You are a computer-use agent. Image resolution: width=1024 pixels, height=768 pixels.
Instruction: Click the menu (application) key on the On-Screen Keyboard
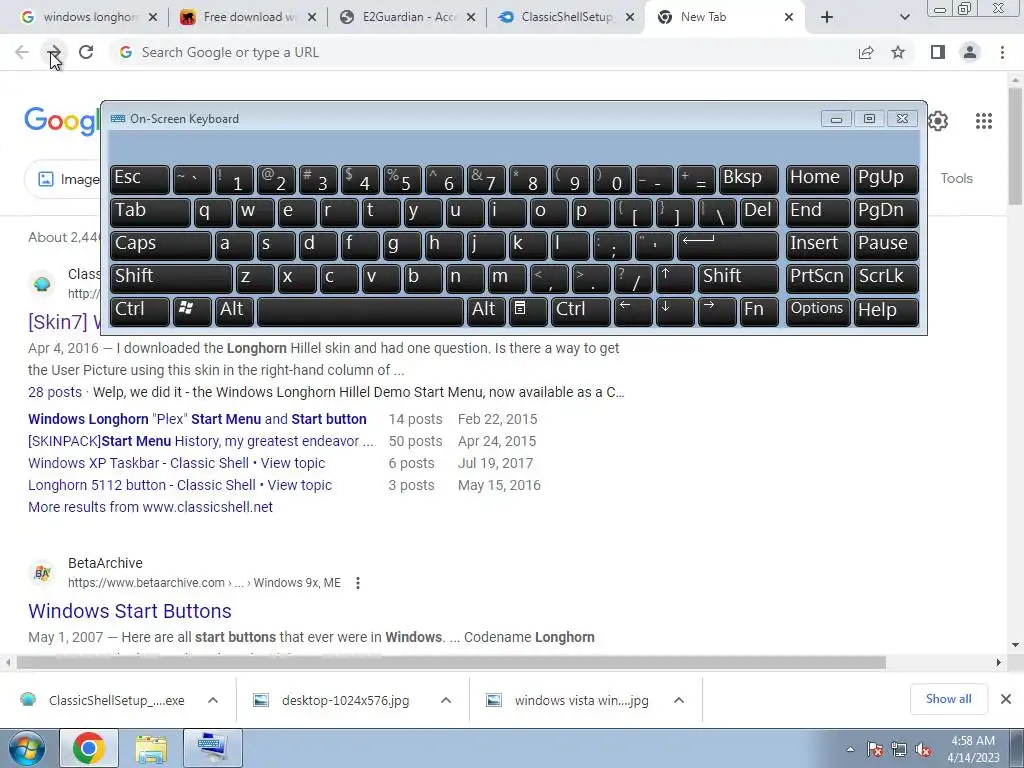click(x=528, y=311)
